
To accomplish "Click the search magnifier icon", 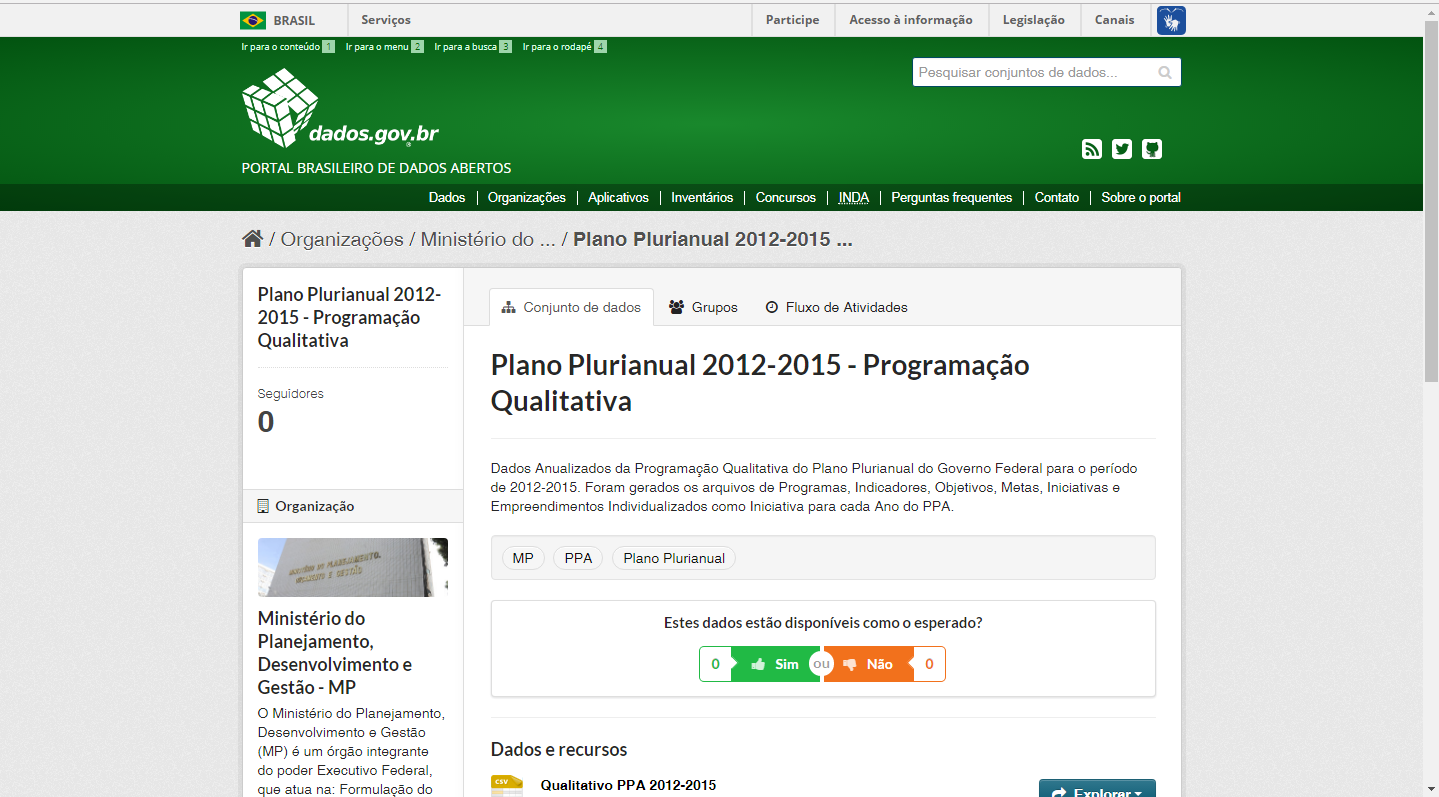I will [x=1165, y=73].
